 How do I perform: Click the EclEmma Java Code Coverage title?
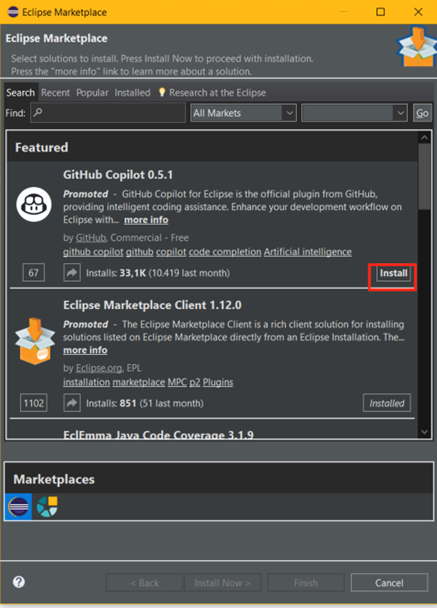click(159, 434)
